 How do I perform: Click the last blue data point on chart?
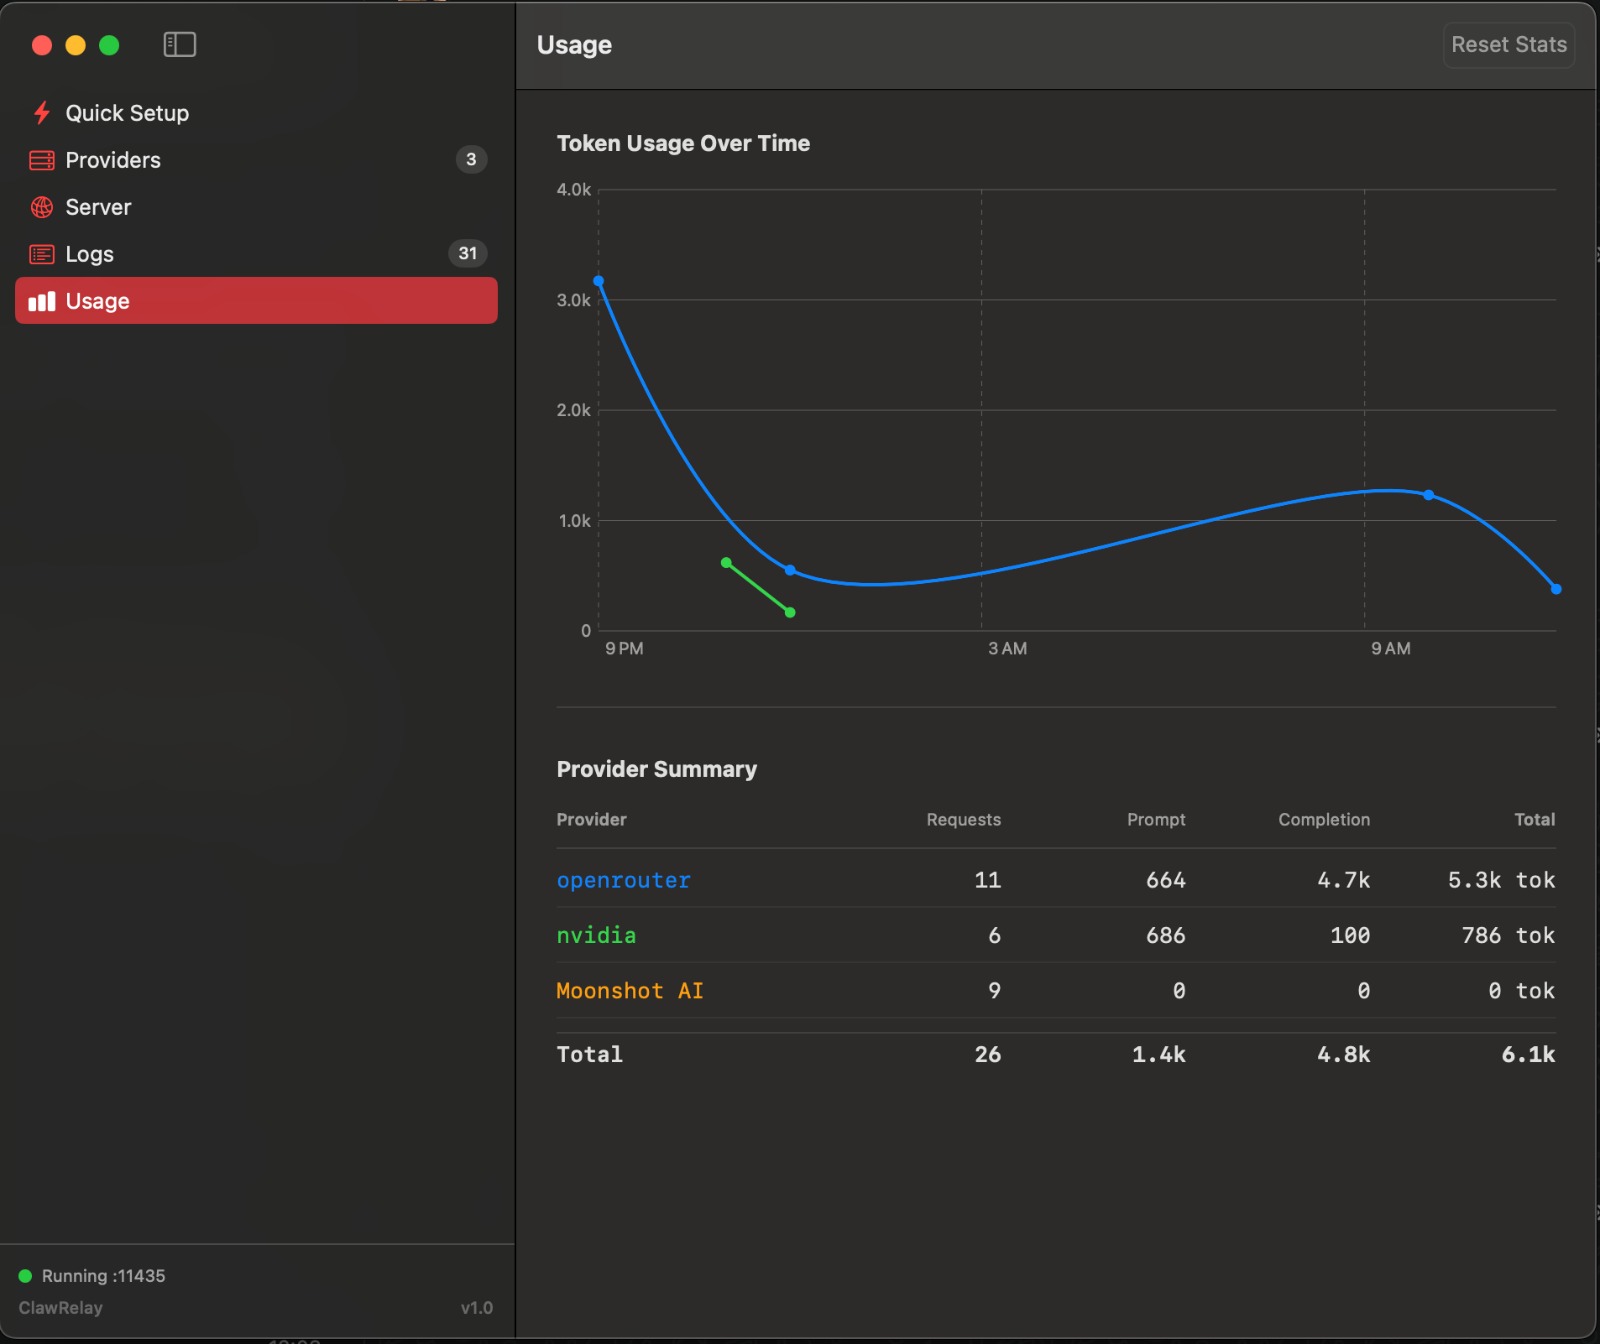[1556, 589]
